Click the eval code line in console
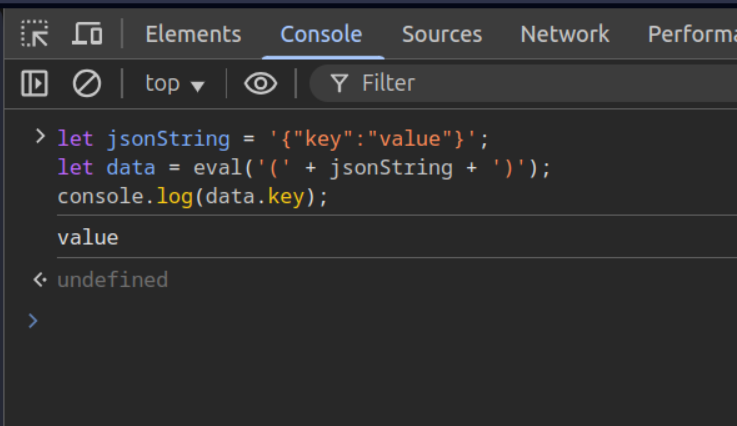The height and width of the screenshot is (426, 737). [x=304, y=168]
